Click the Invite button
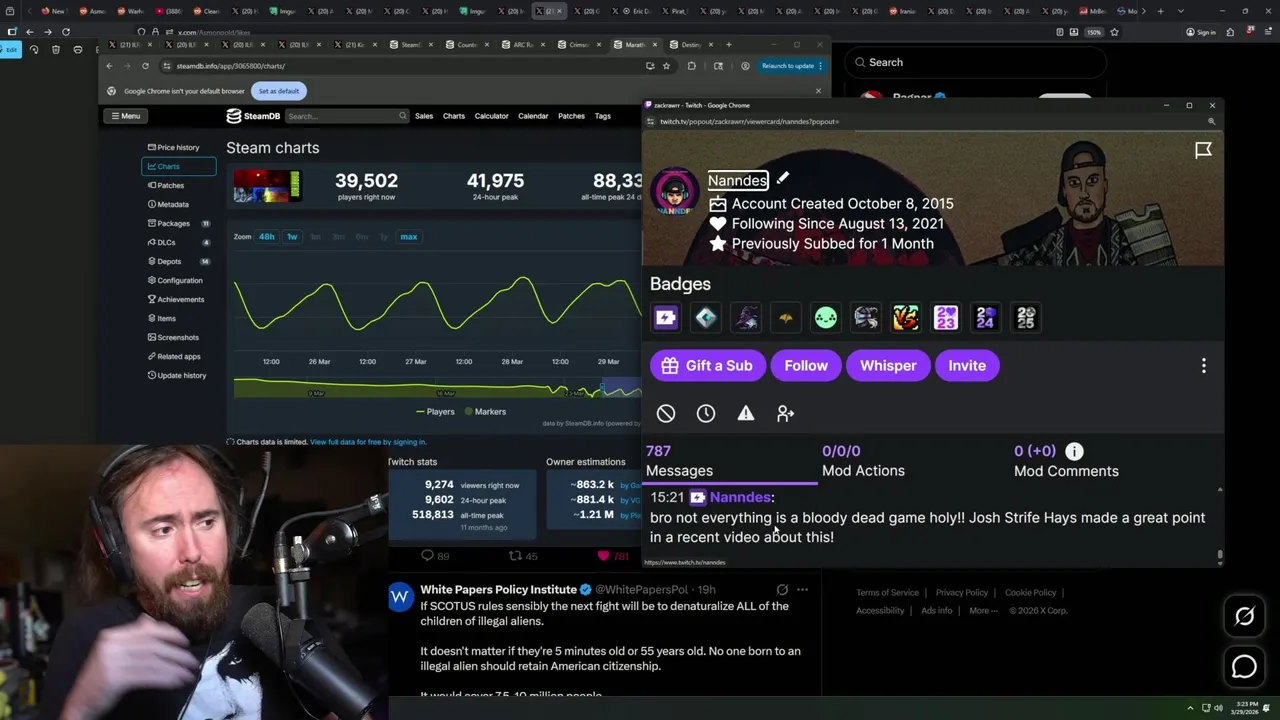The height and width of the screenshot is (720, 1280). tap(967, 365)
